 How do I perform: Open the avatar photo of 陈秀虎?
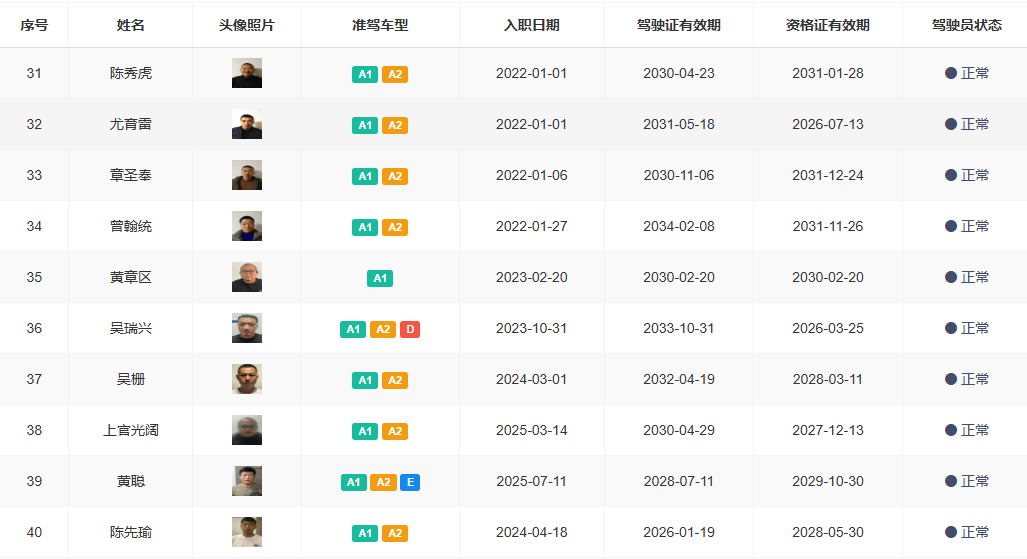coord(247,73)
